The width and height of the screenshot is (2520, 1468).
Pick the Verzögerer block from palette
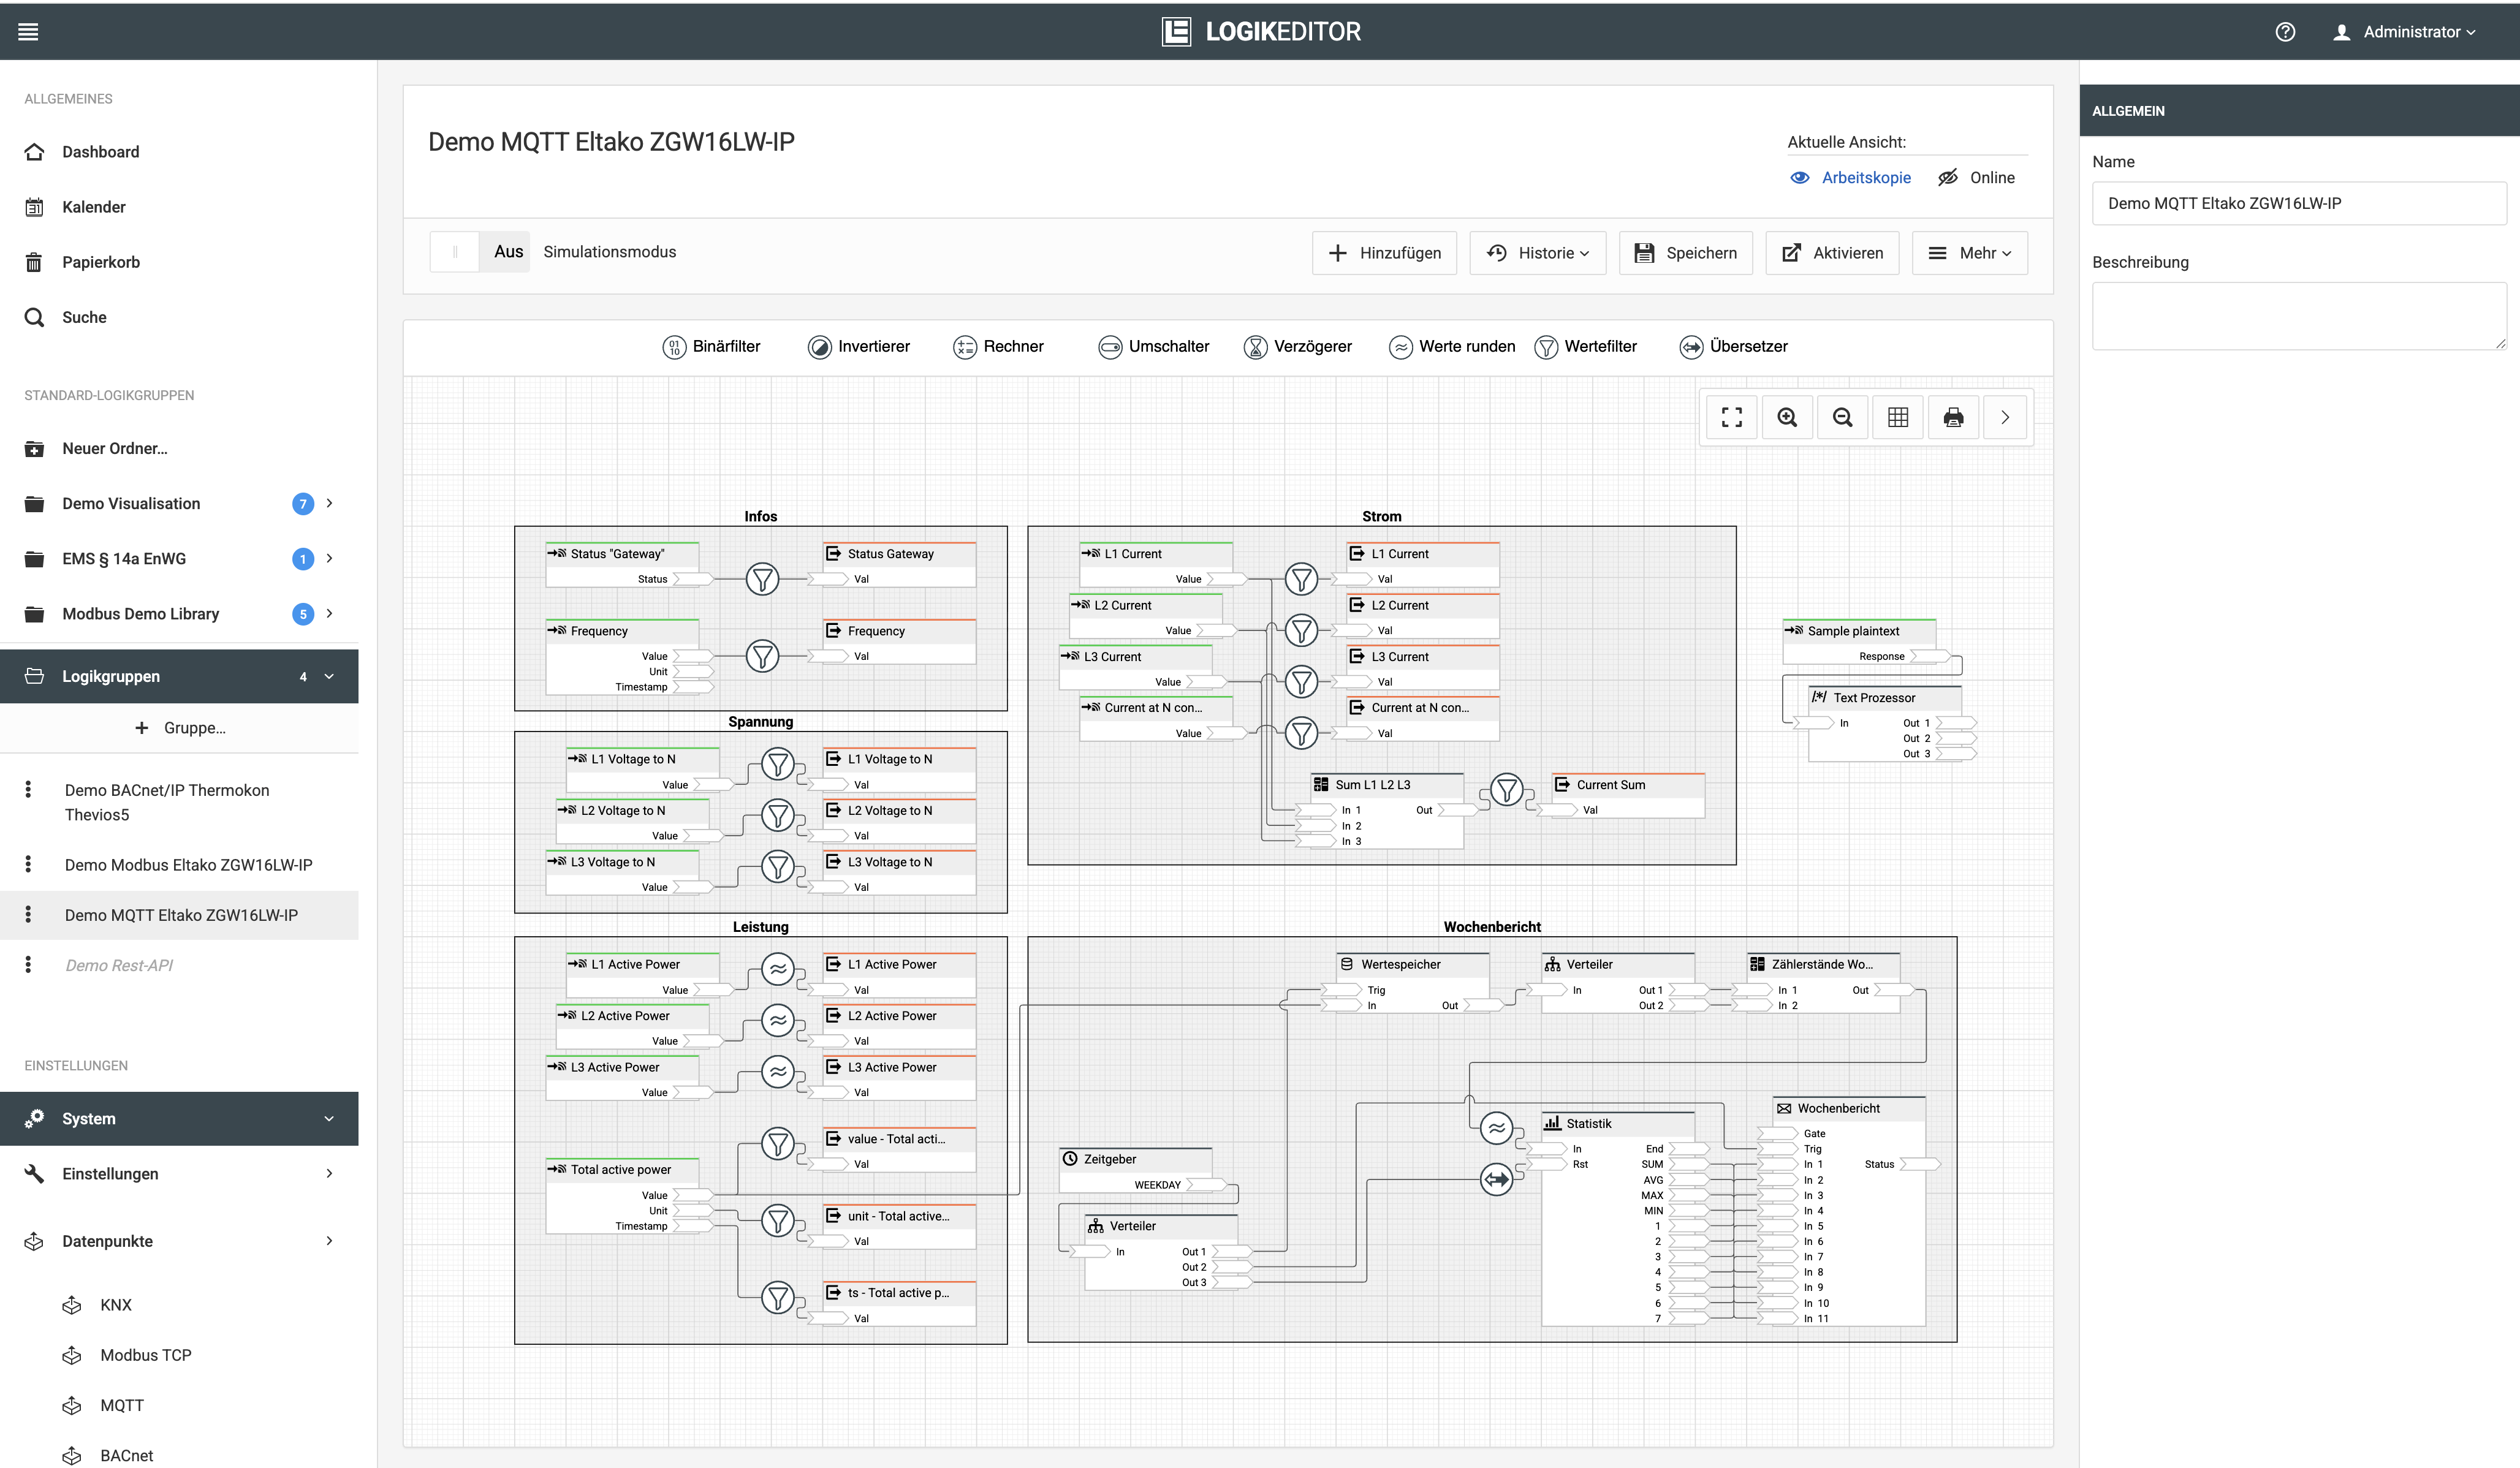(x=1297, y=346)
